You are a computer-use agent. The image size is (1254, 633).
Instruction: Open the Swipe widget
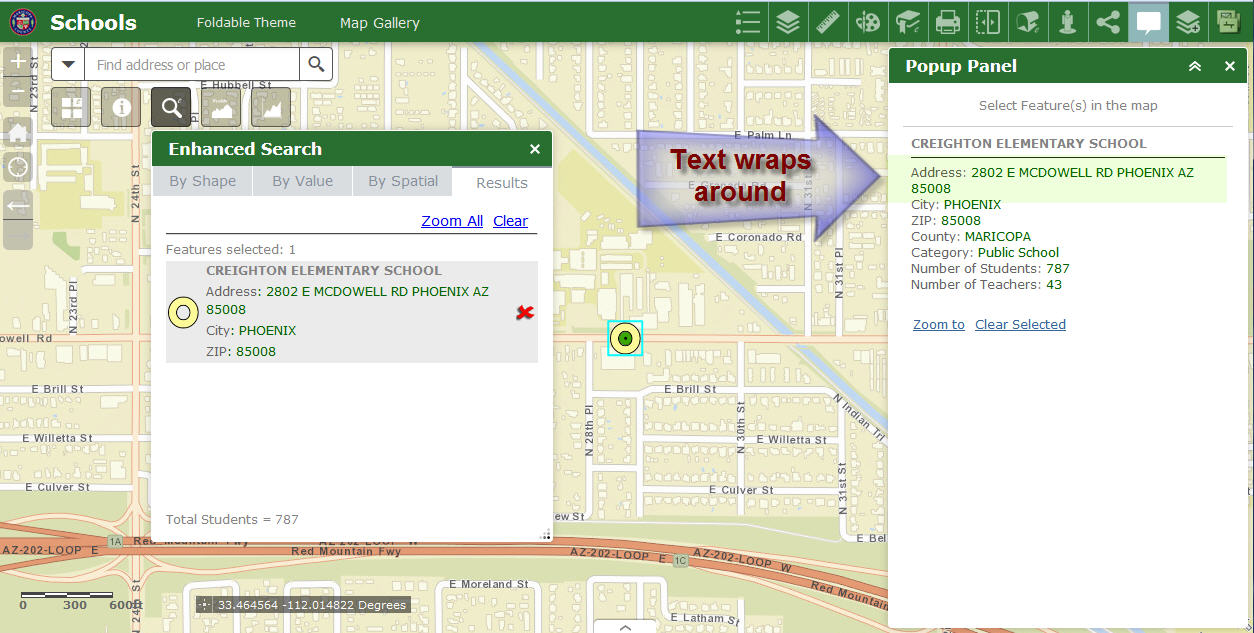988,22
